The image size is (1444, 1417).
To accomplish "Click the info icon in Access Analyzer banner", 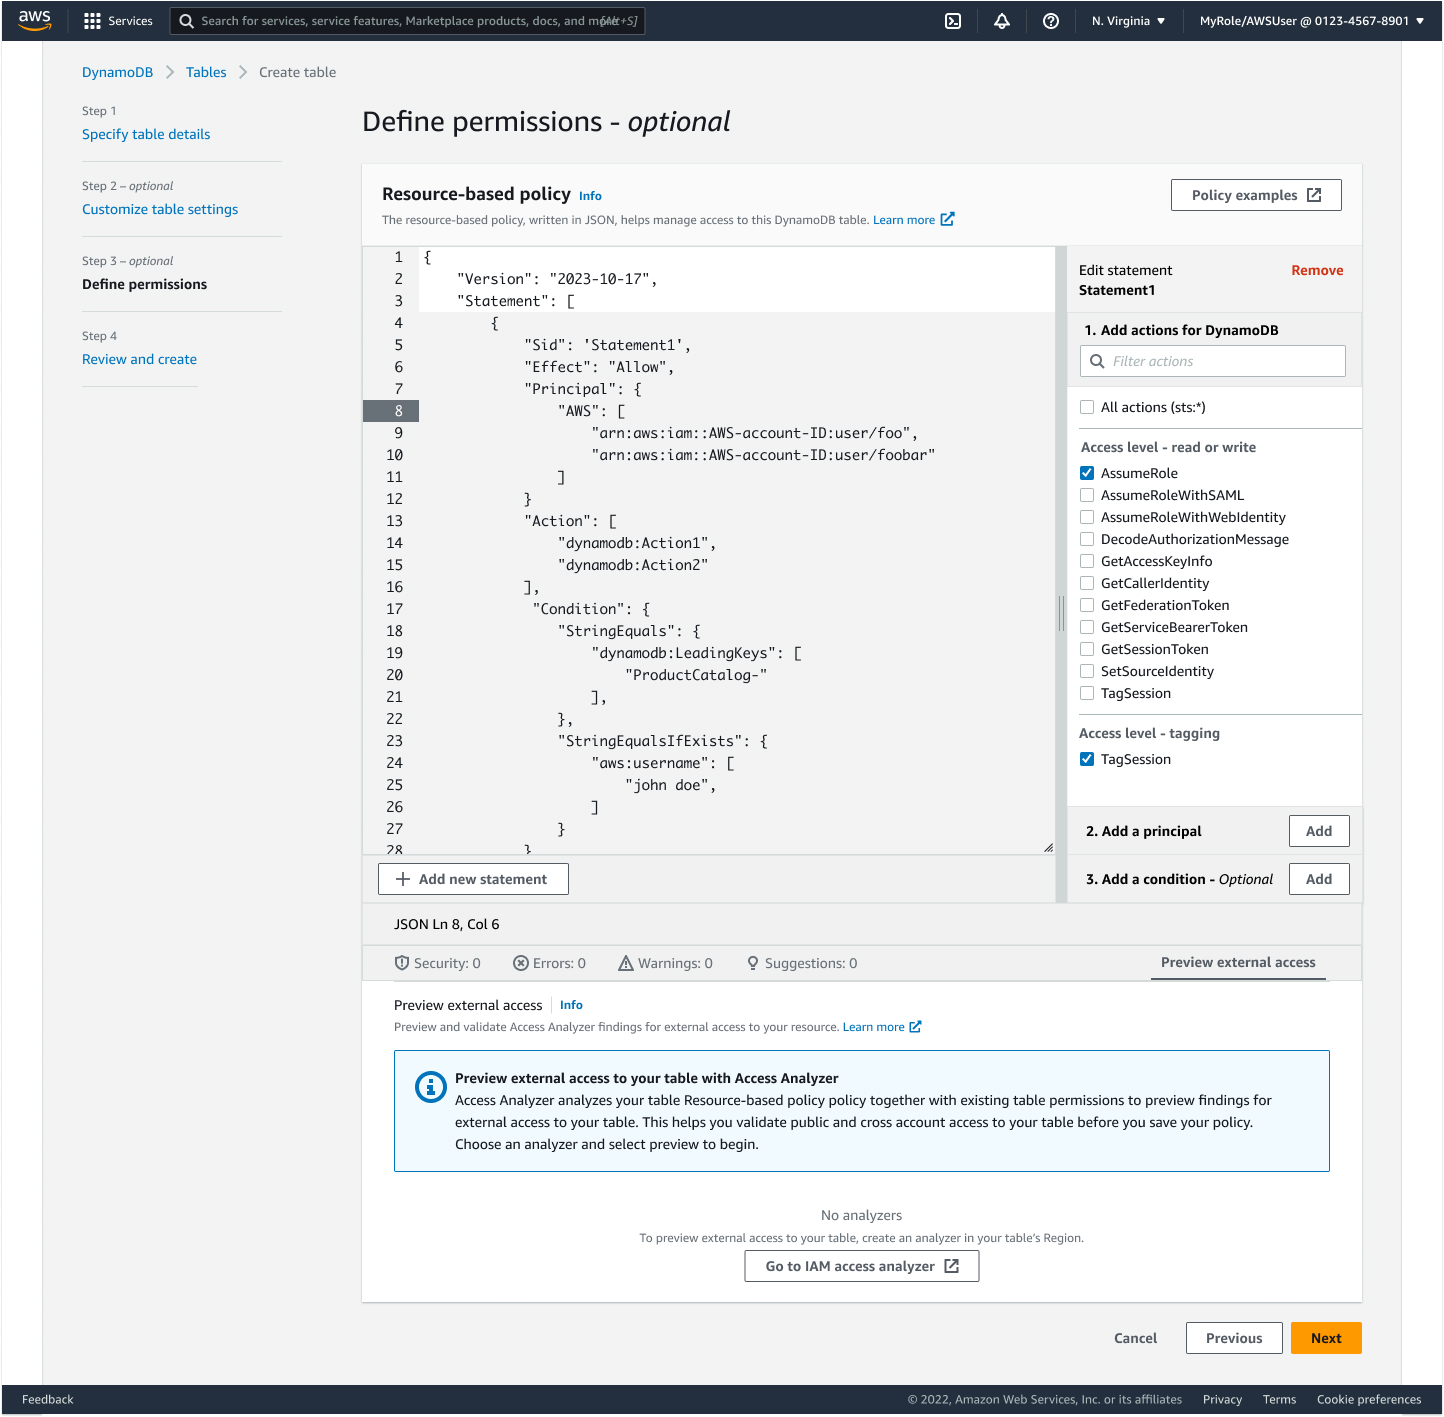I will (x=430, y=1086).
